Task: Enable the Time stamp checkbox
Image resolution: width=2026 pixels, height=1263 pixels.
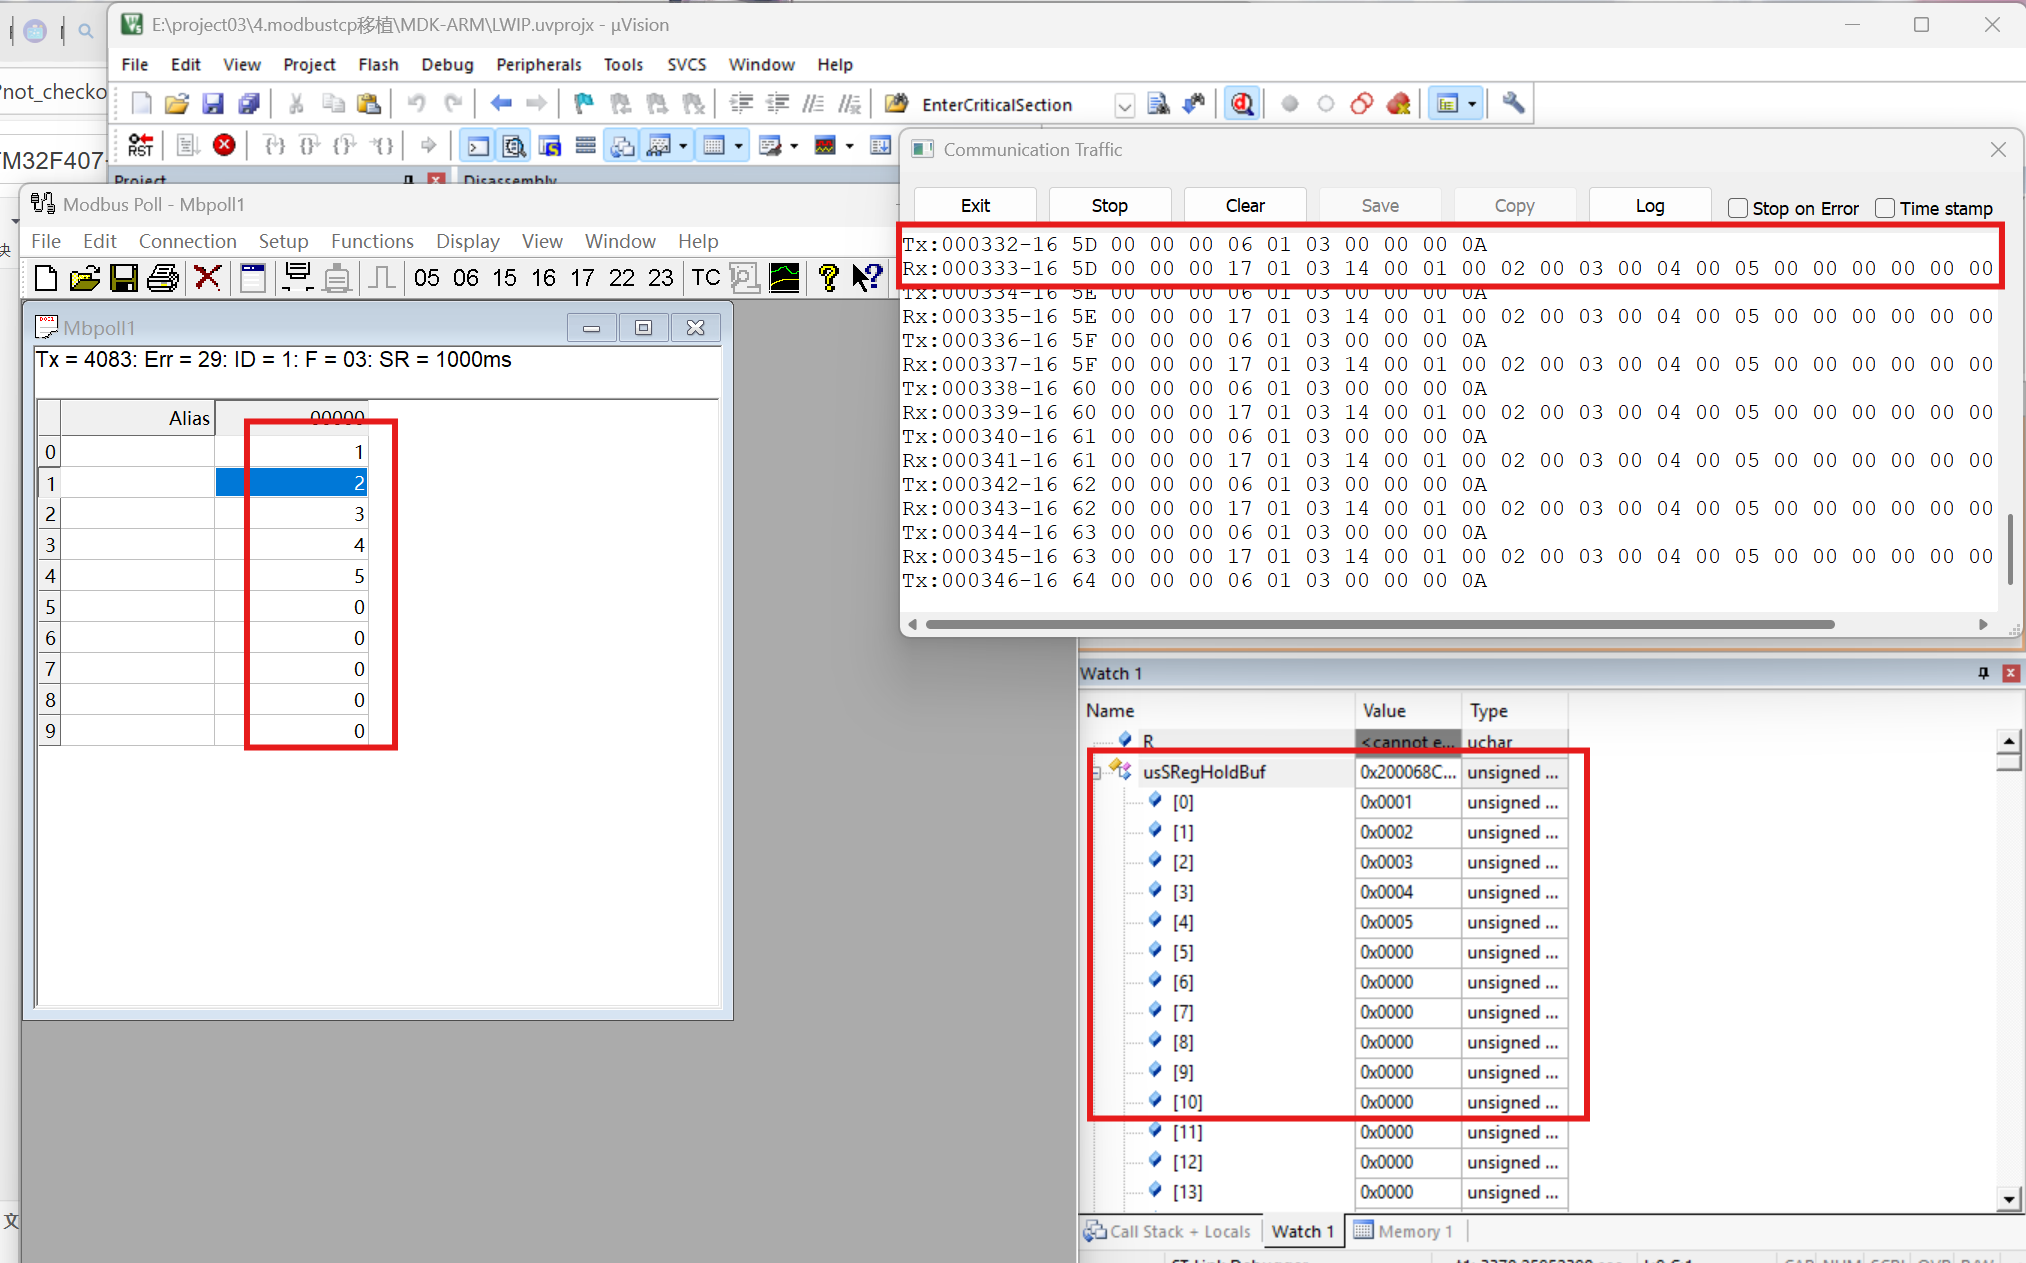Action: click(x=1885, y=208)
